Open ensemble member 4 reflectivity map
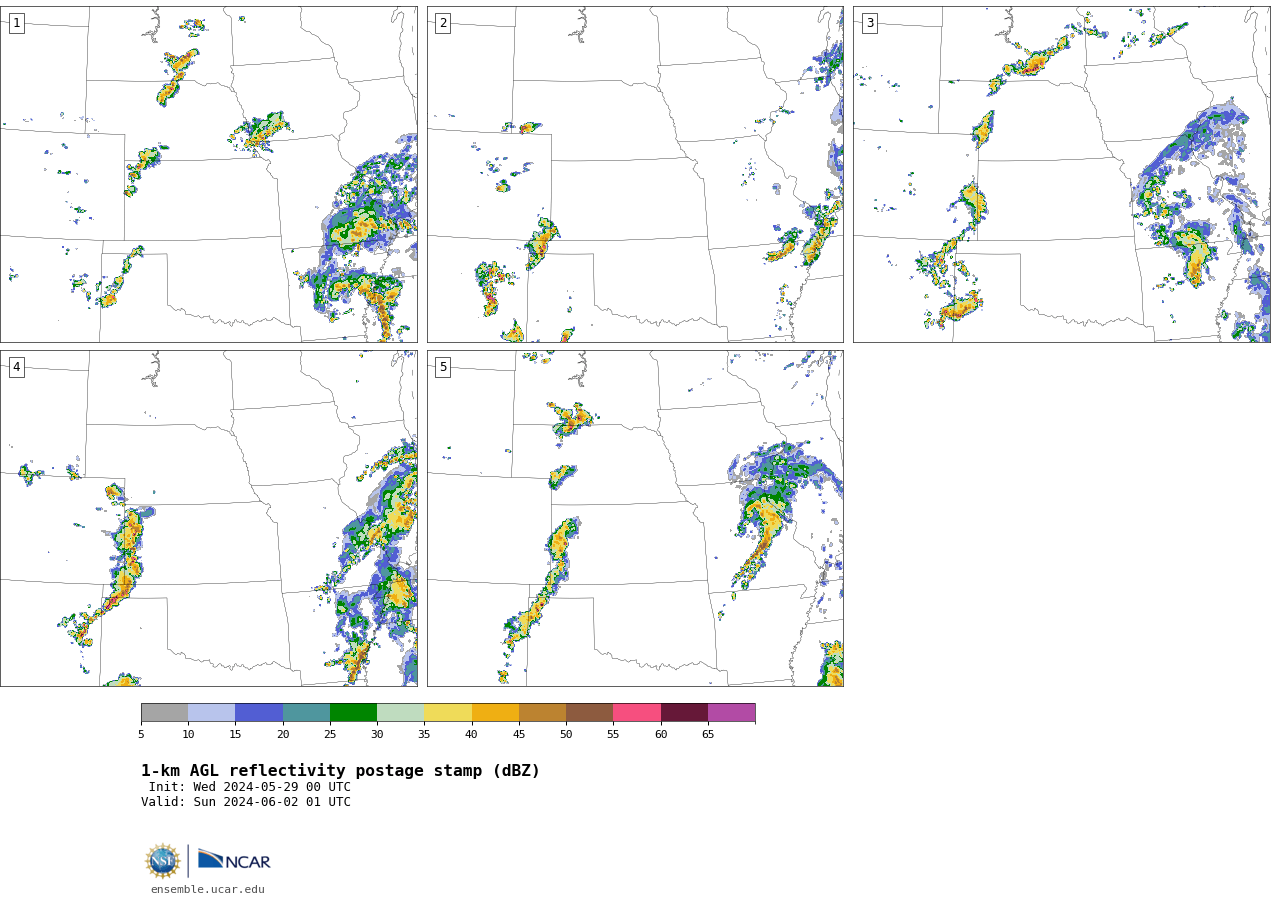Viewport: 1280px width, 901px height. [x=208, y=518]
